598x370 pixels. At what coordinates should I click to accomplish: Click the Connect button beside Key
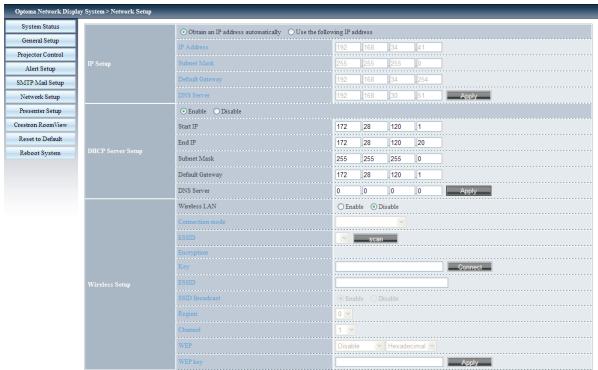(x=469, y=267)
